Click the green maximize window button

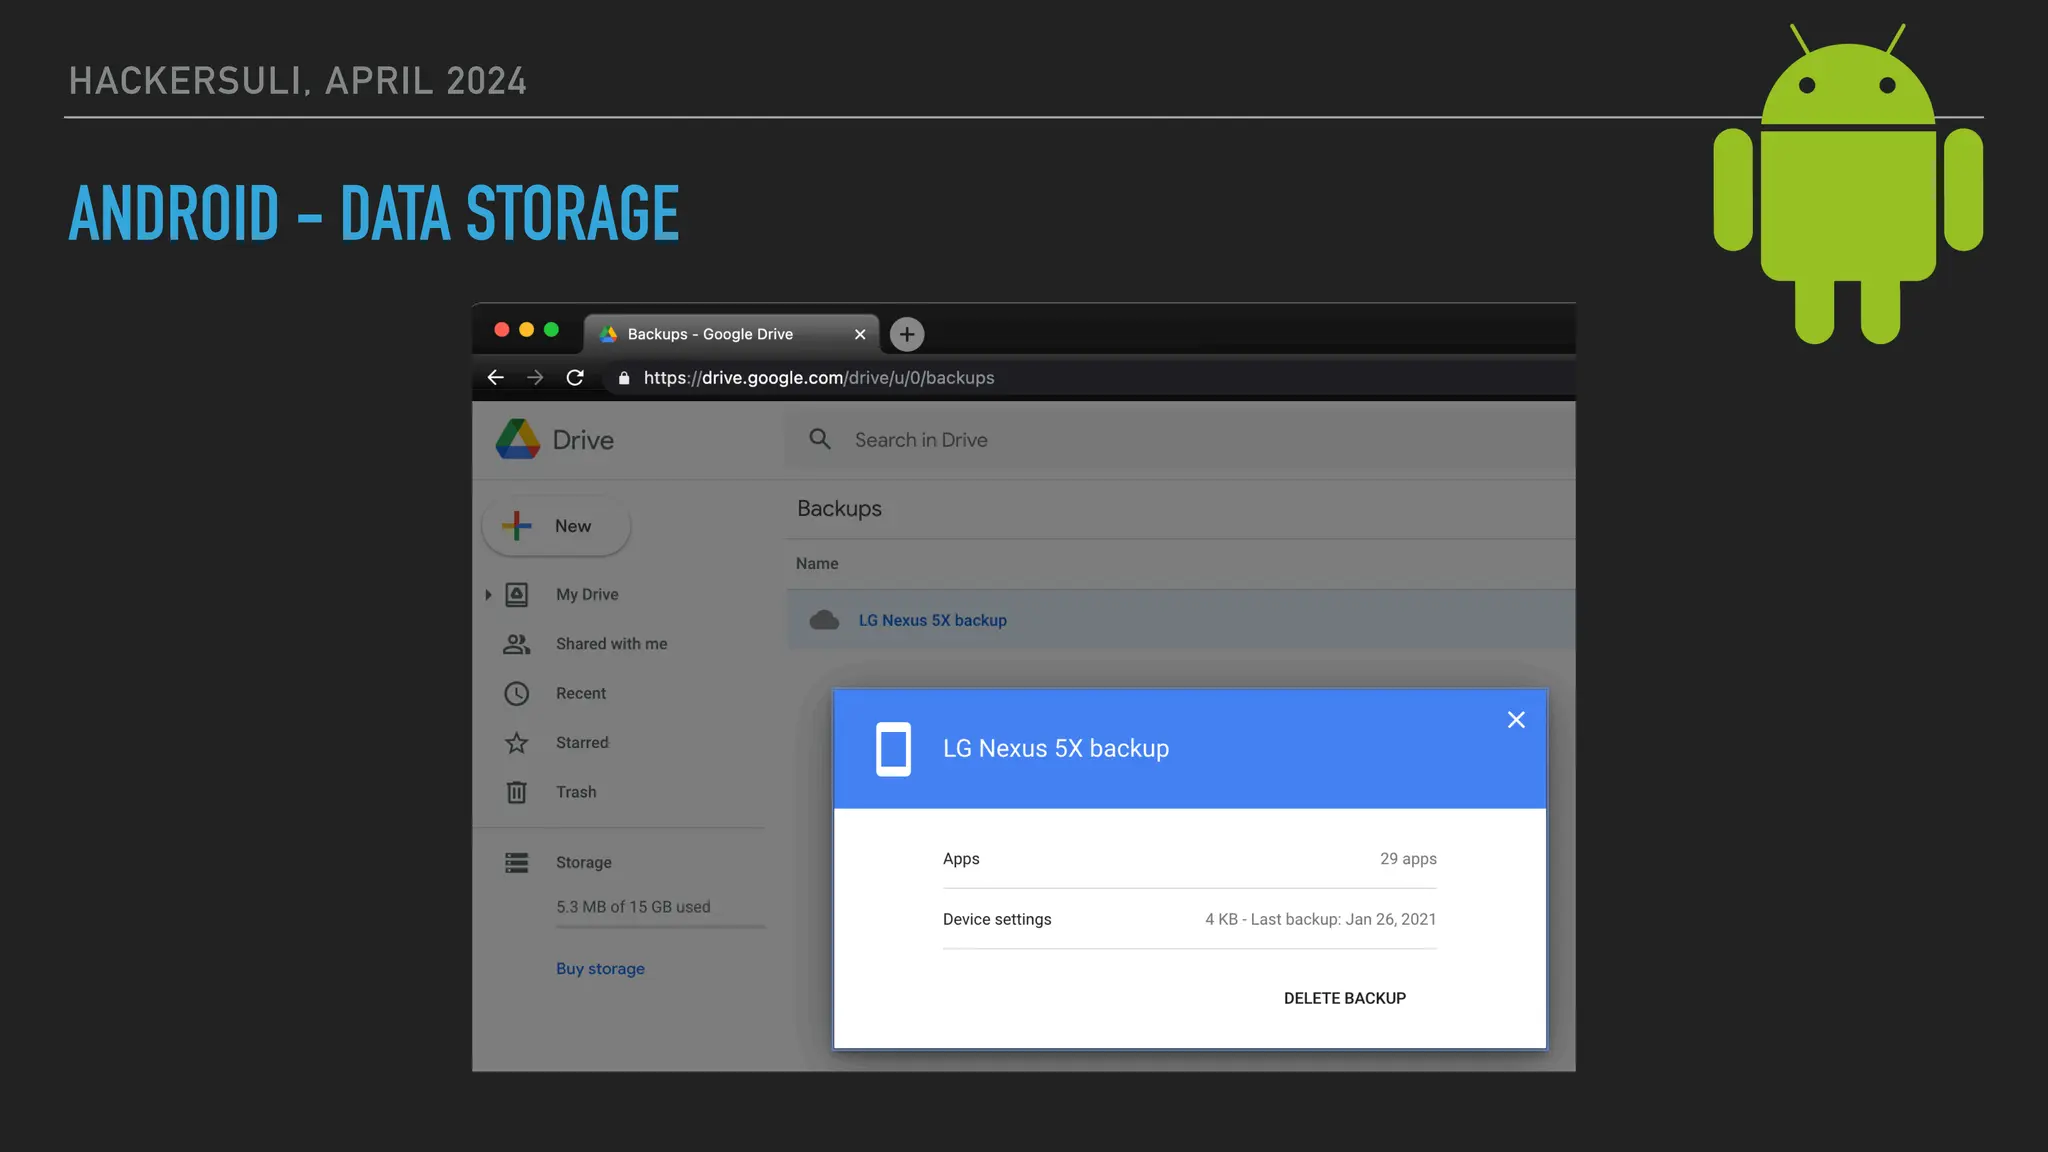point(551,330)
